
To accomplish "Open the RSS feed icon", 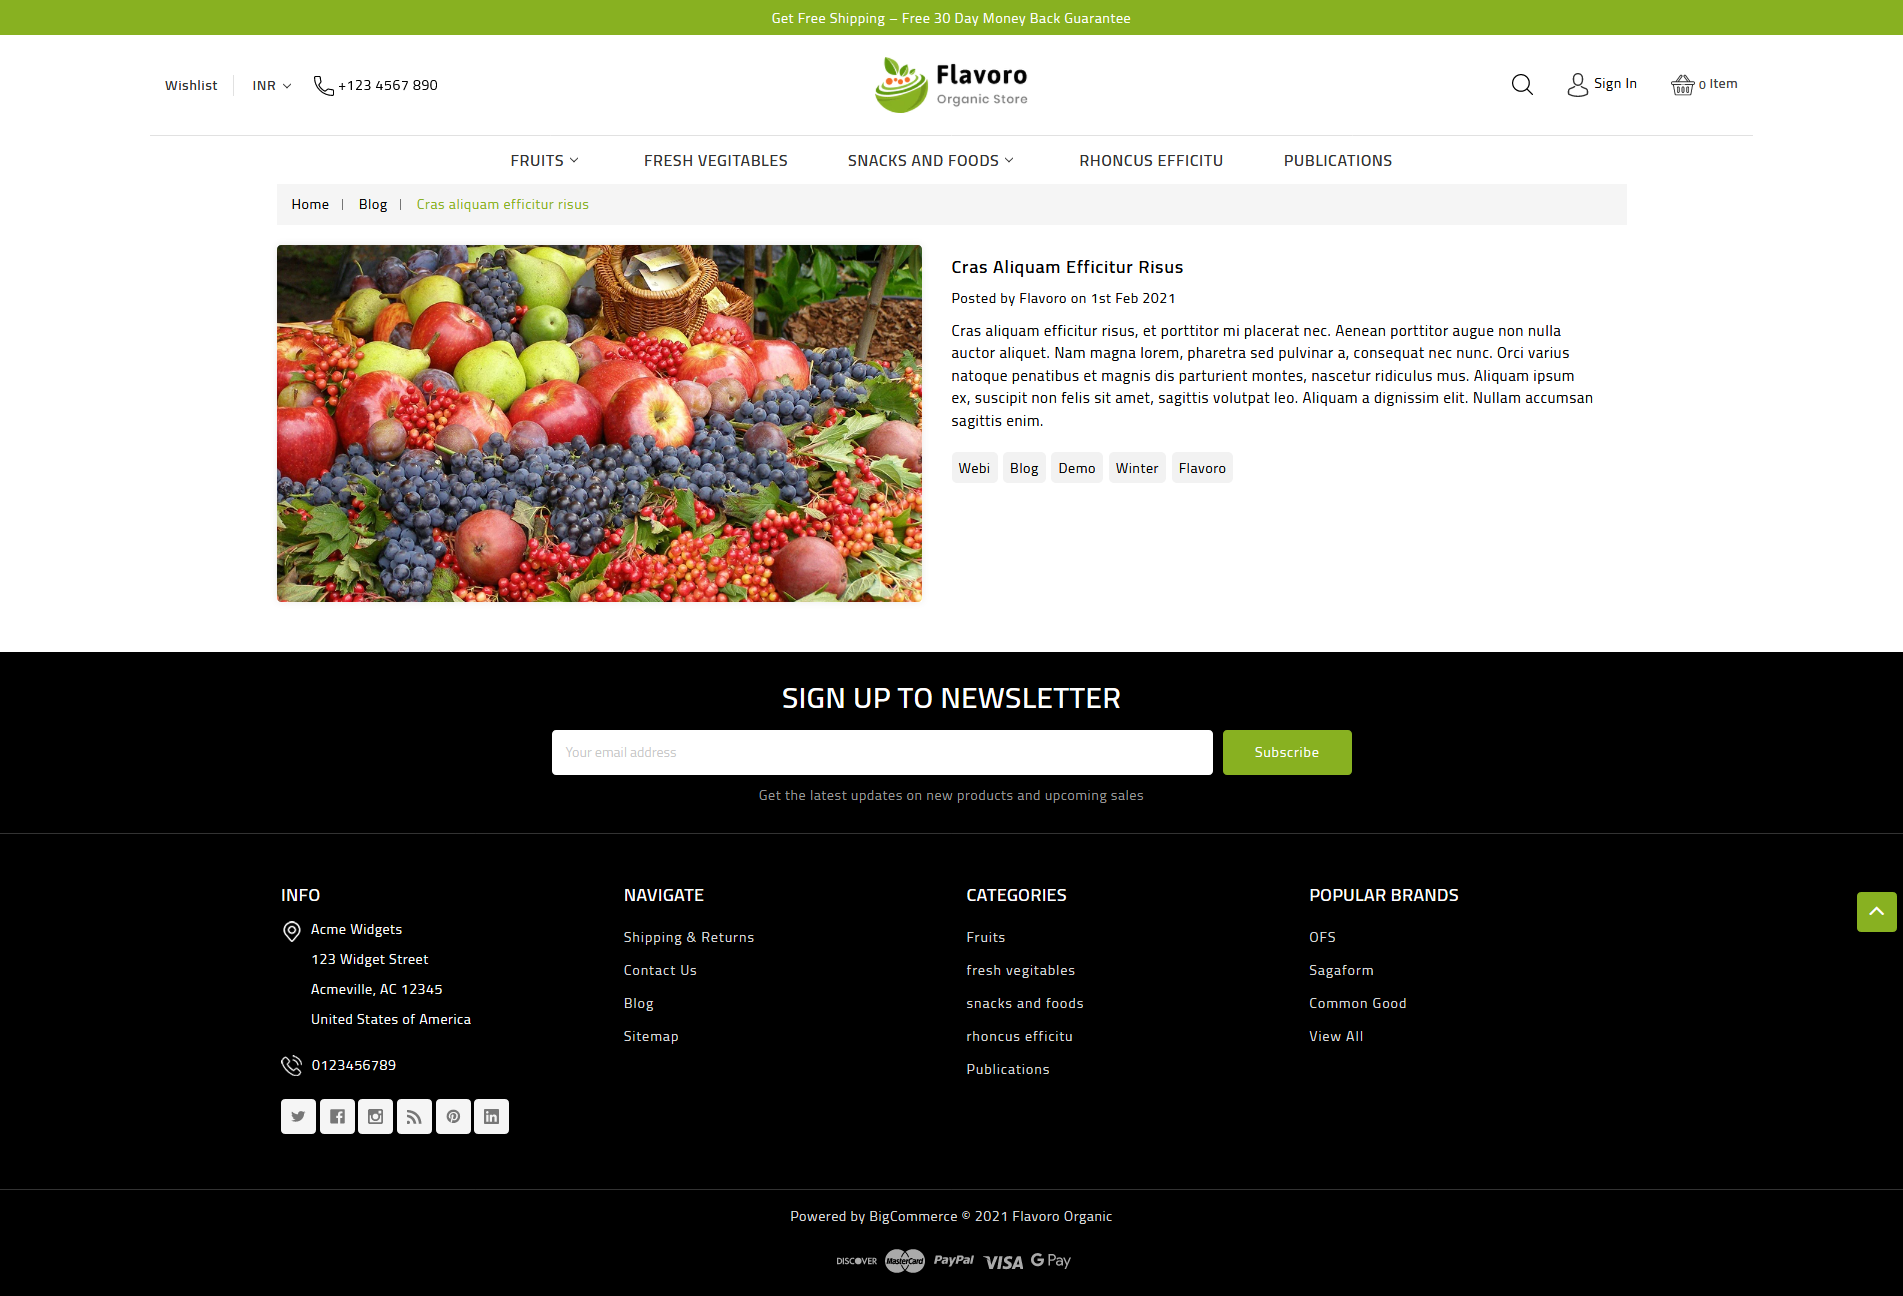I will [x=414, y=1116].
